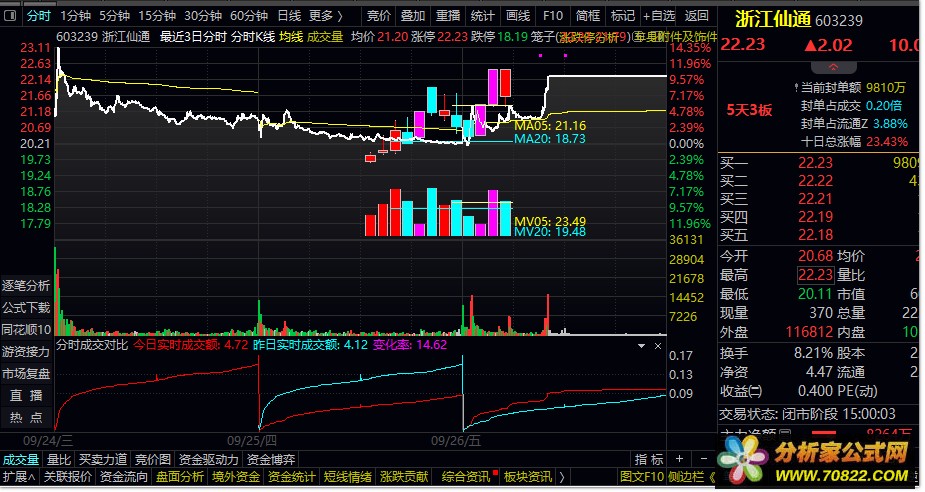Toggle the 成交量 display in chart header
This screenshot has height=492, width=925.
(325, 37)
